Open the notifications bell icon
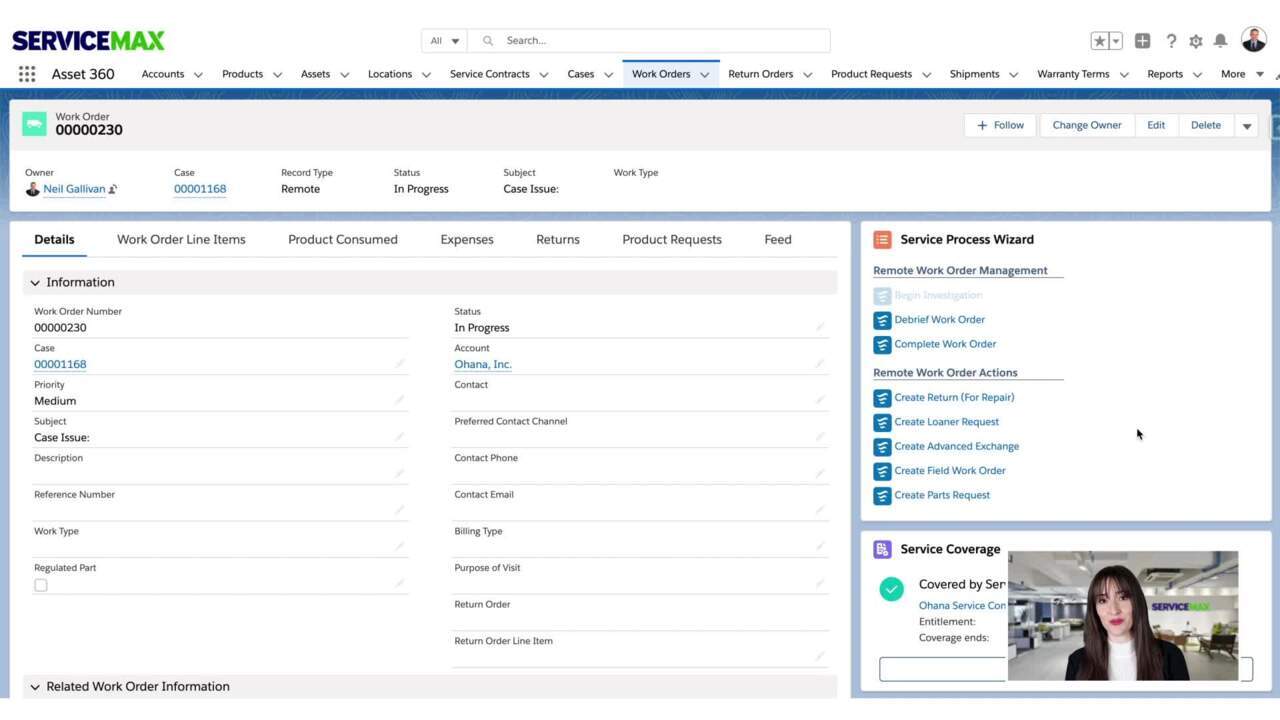This screenshot has width=1280, height=720. 1220,41
